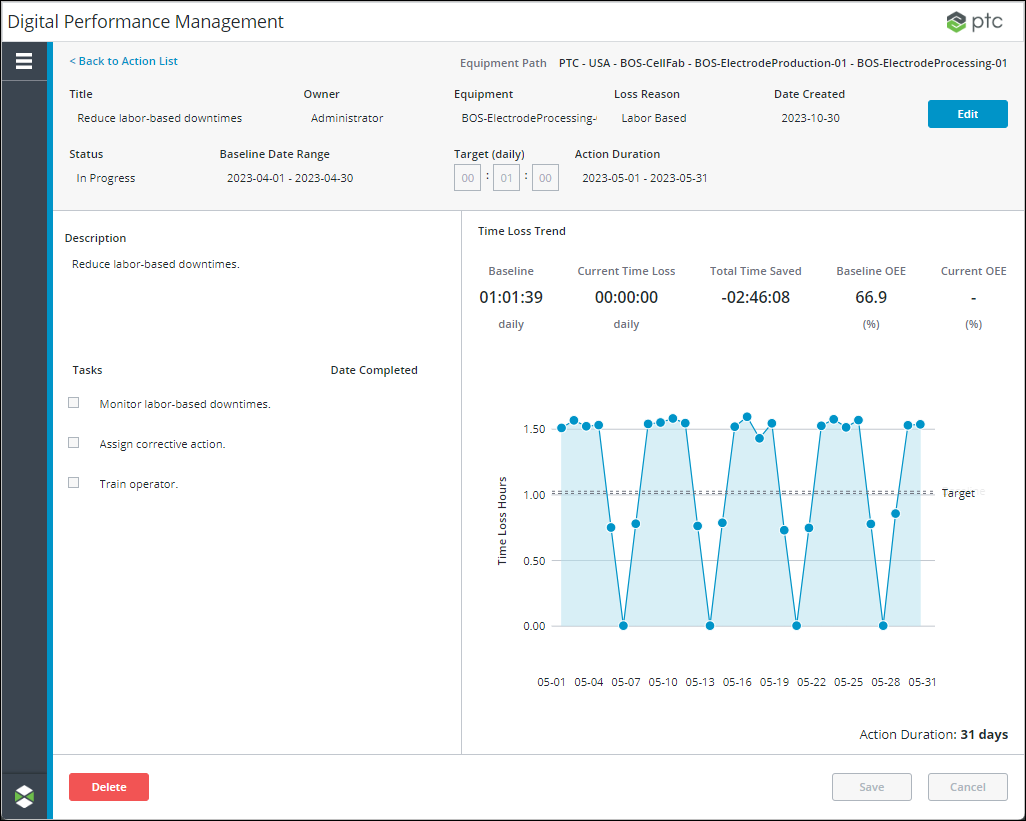Check the 'Train operator' task
Screen dimensions: 1026x821
coord(73,482)
